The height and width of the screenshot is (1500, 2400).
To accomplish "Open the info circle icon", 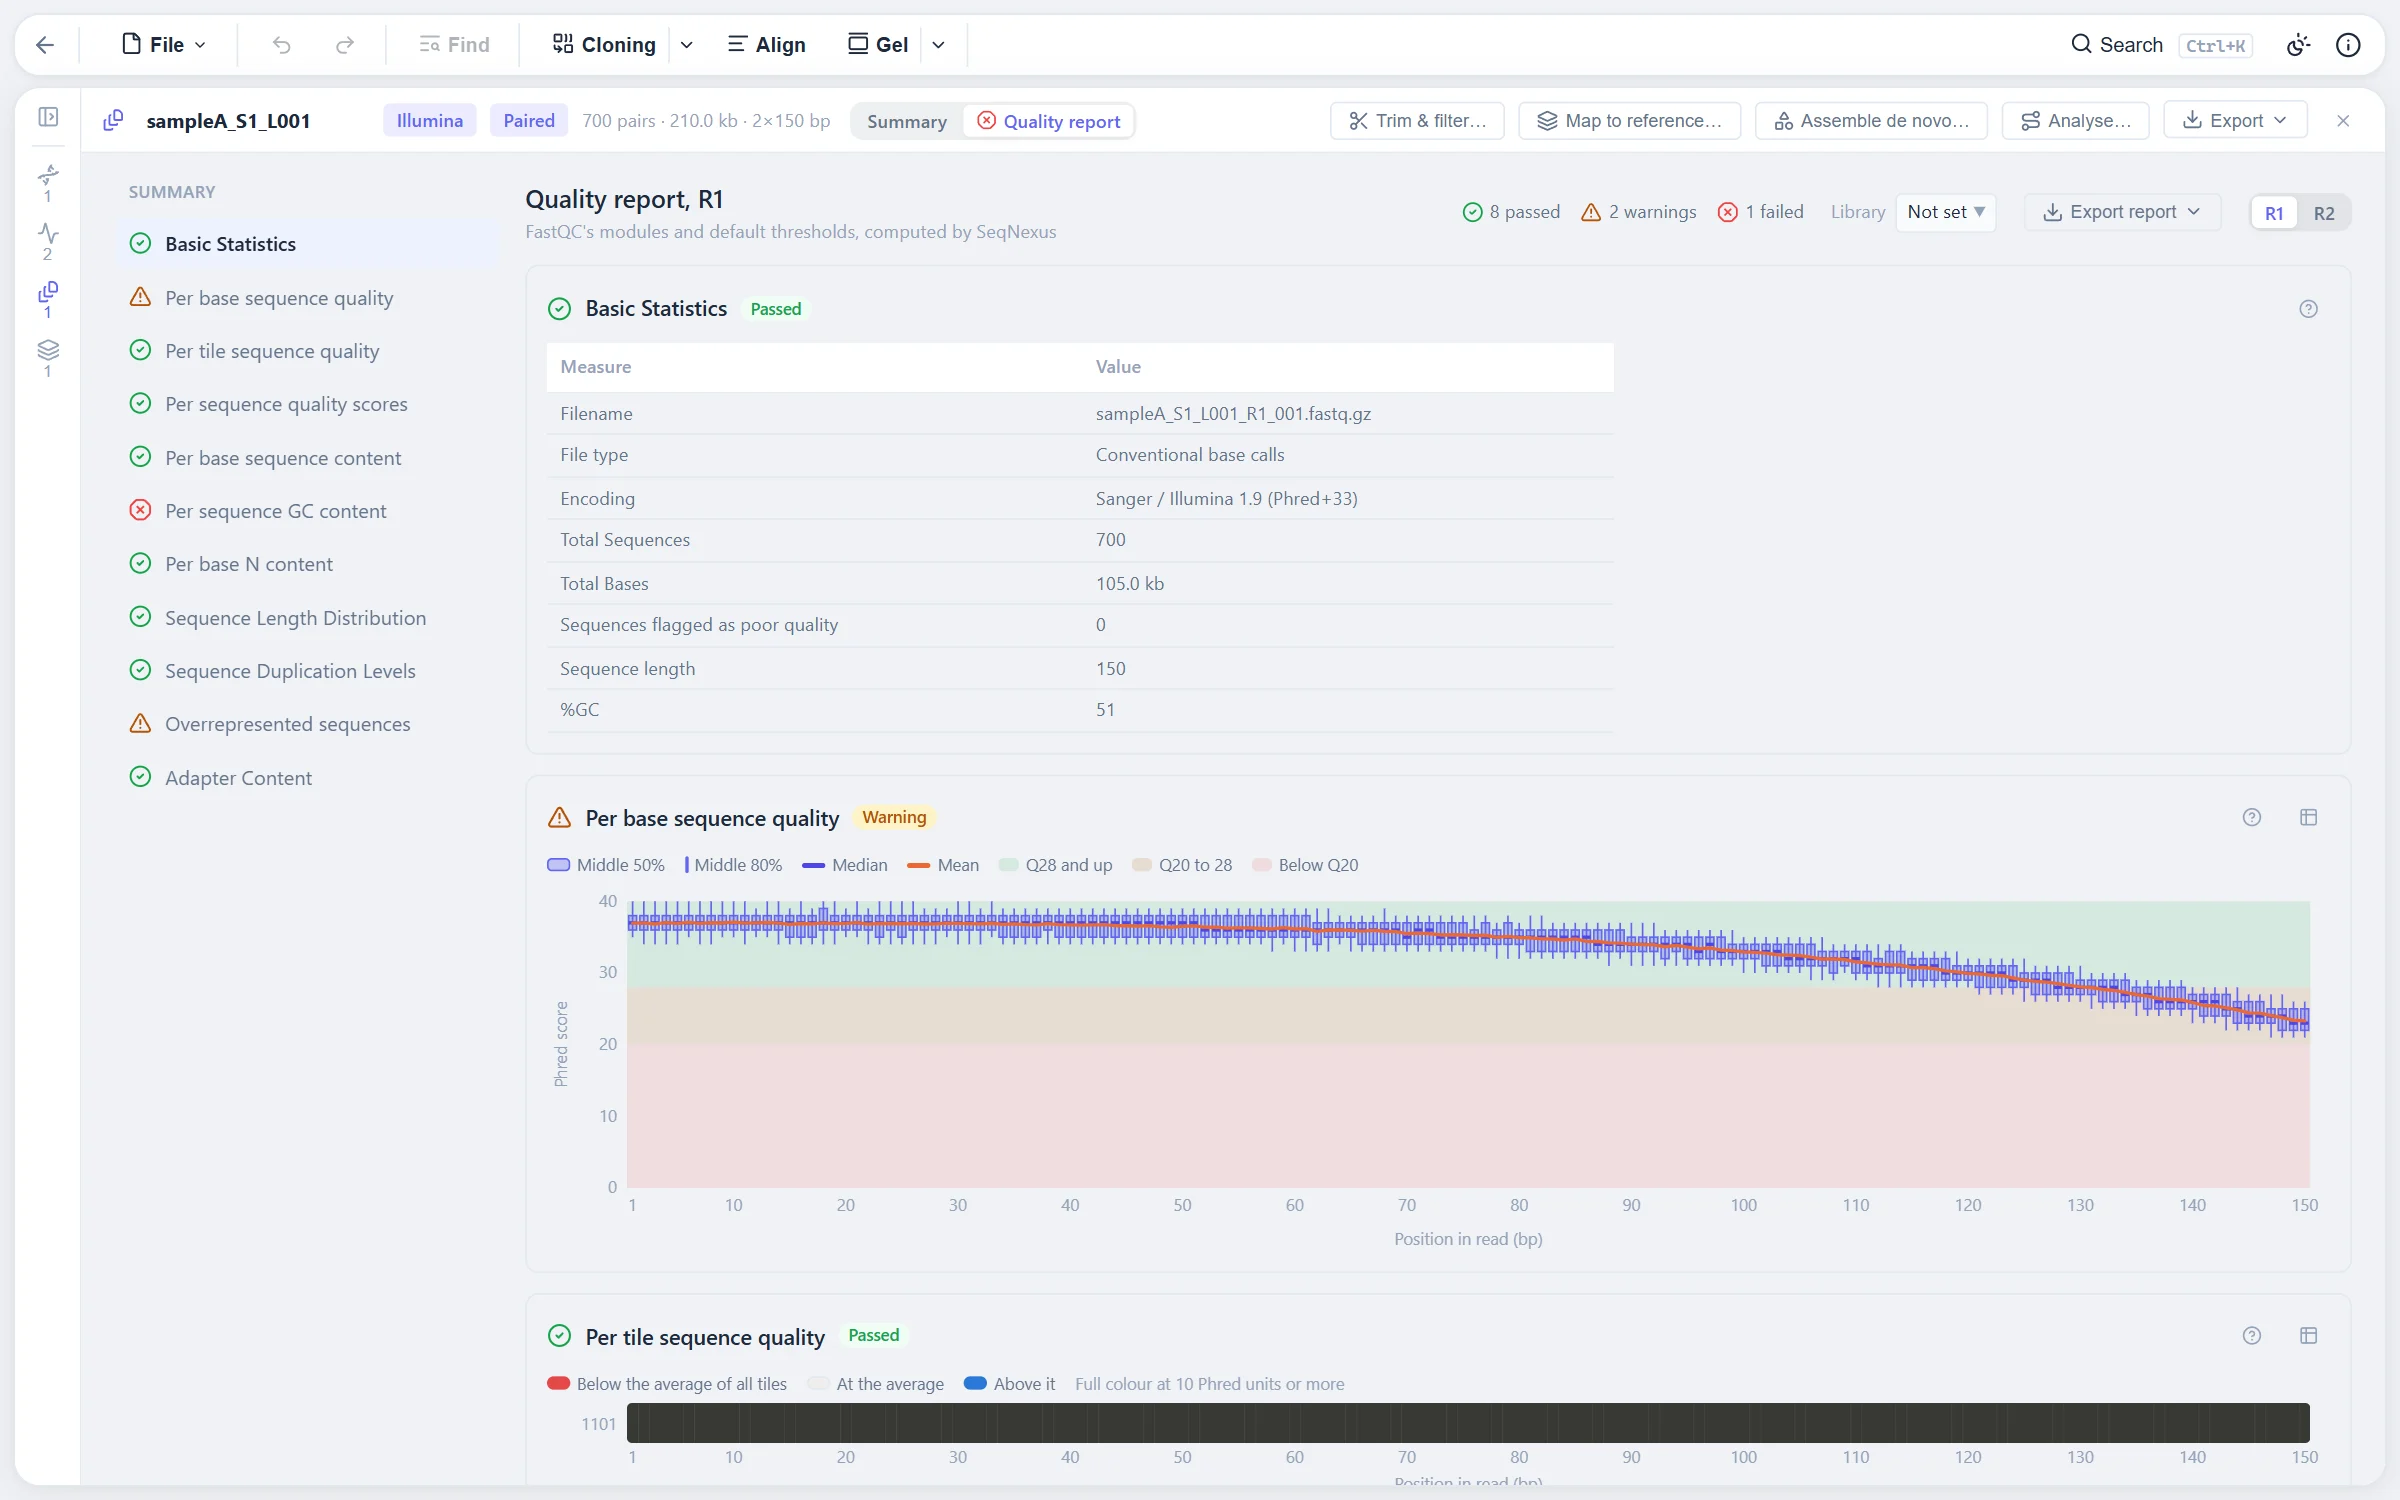I will pyautogui.click(x=2348, y=45).
